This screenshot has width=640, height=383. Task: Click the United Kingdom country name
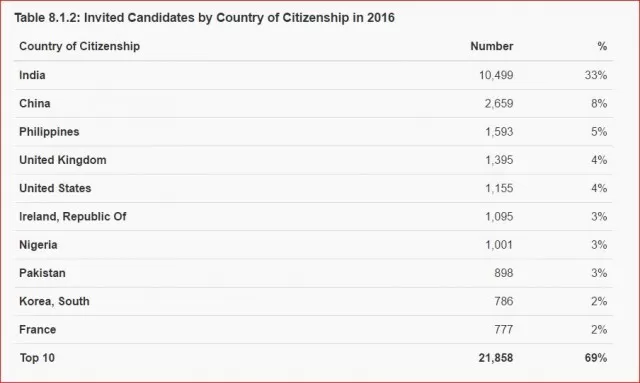click(62, 160)
